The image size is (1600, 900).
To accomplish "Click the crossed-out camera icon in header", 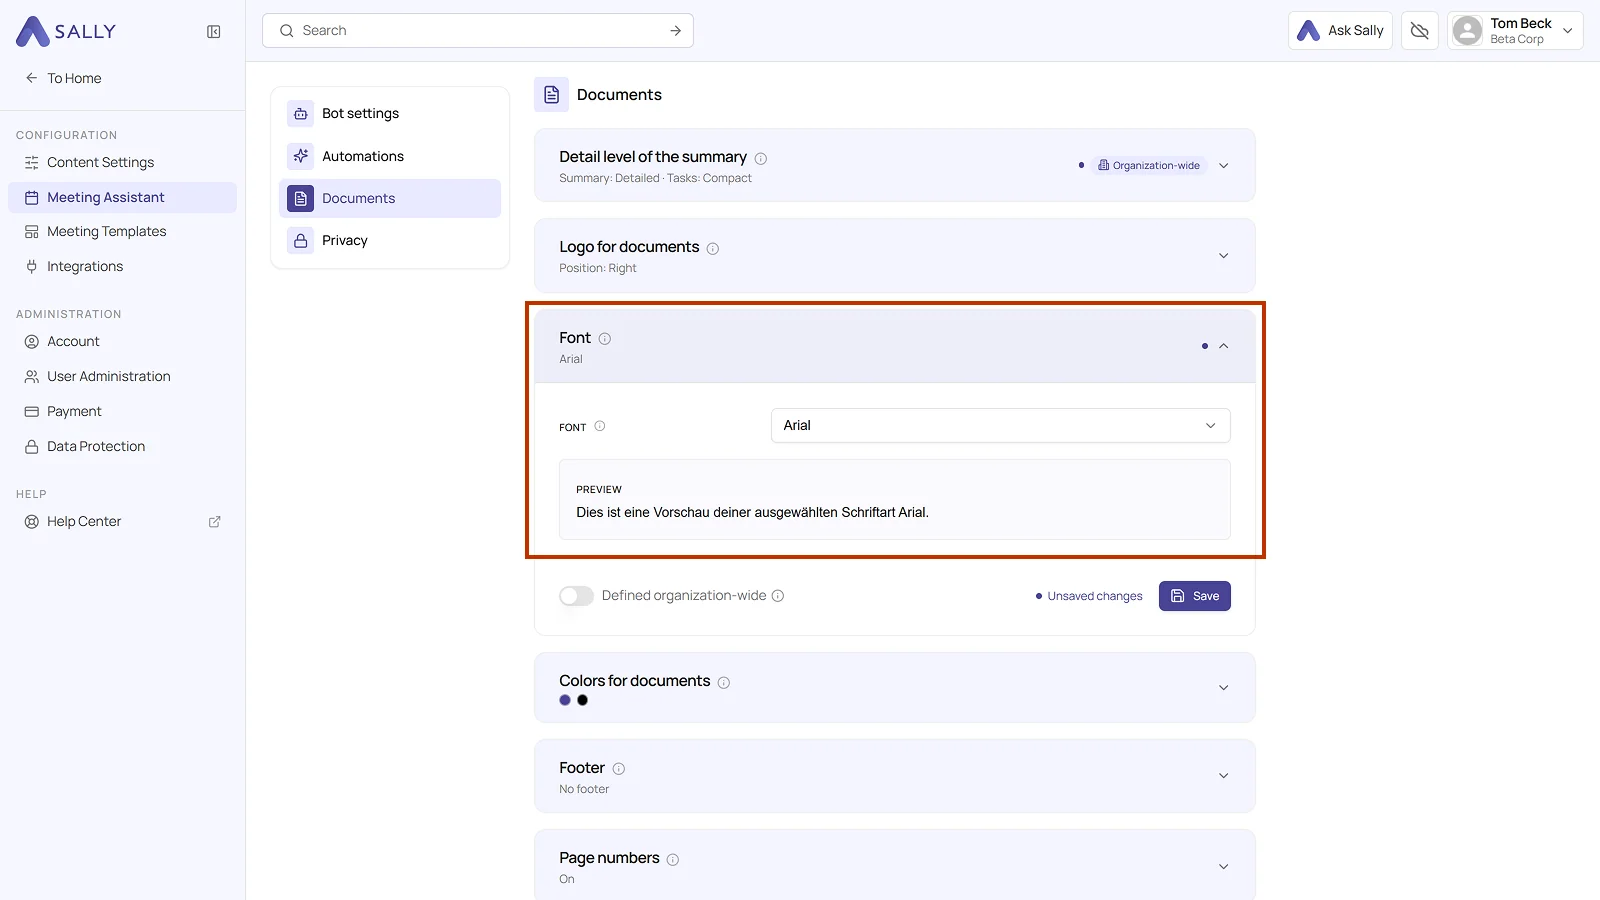I will click(1419, 31).
